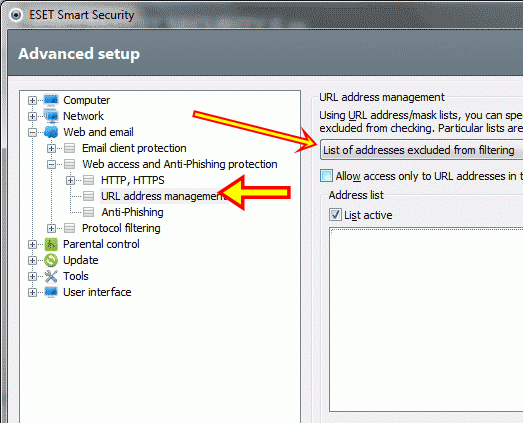Expand the Protocol filtering node

coord(51,228)
